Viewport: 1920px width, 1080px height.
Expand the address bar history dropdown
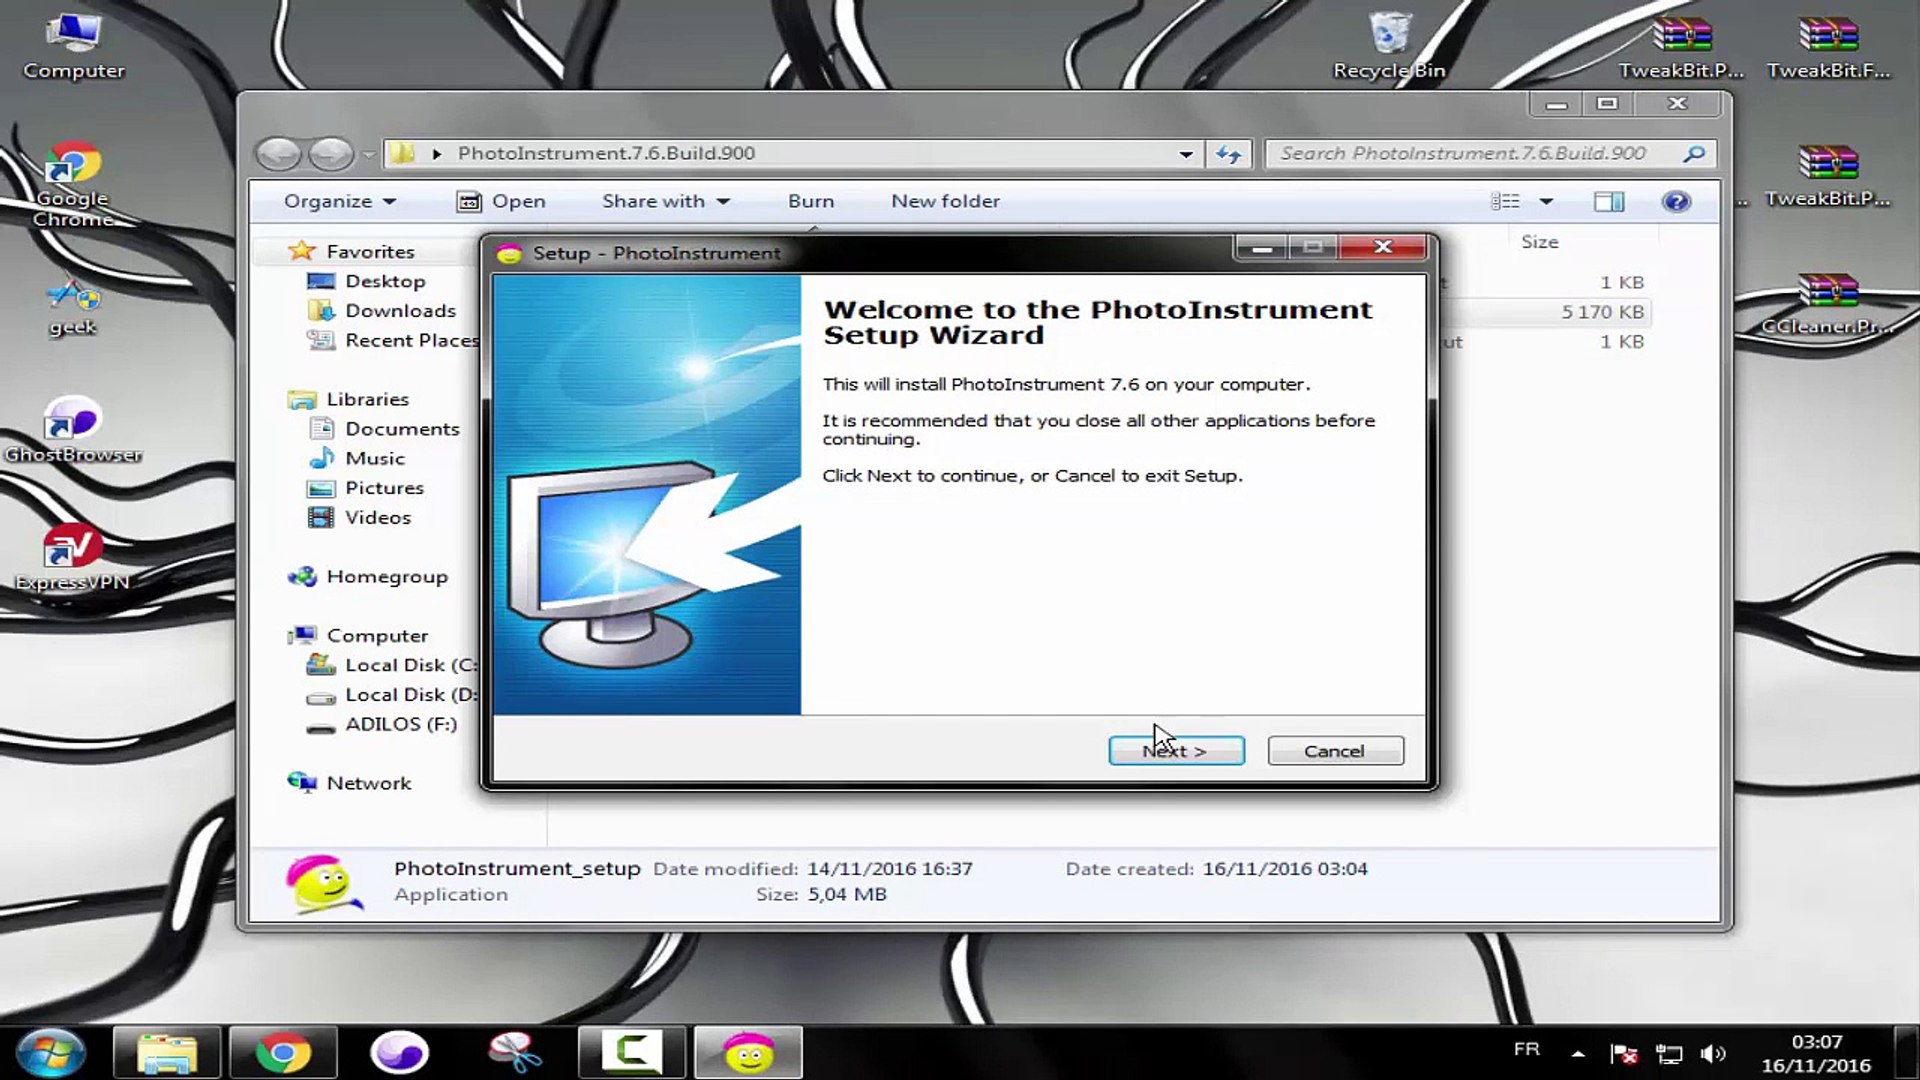pos(1186,154)
